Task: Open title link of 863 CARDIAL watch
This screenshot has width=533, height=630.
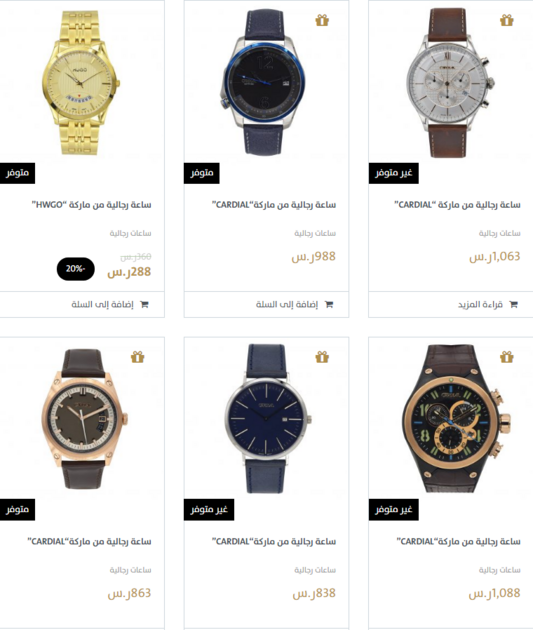Action: (89, 542)
